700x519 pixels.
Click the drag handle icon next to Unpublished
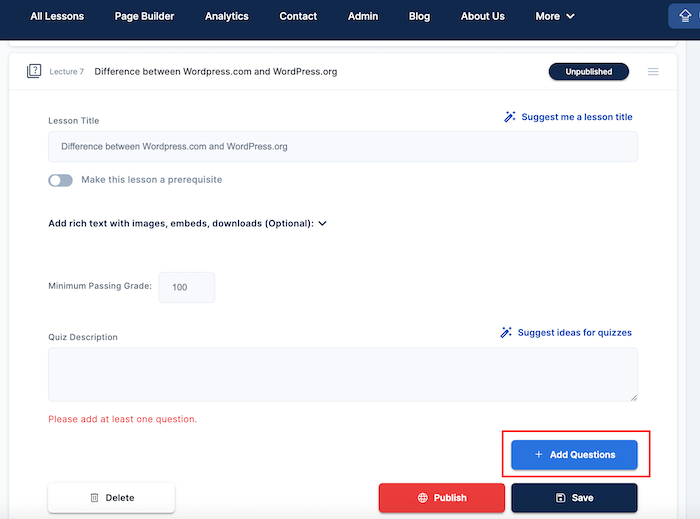(653, 71)
